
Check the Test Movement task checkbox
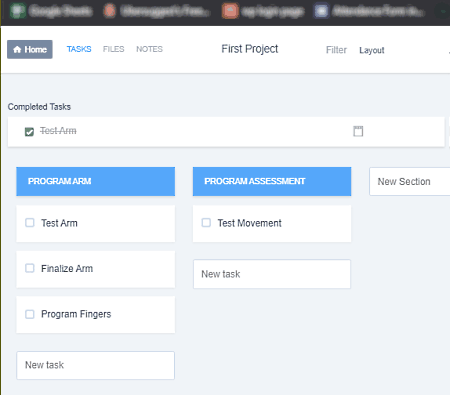coord(206,223)
